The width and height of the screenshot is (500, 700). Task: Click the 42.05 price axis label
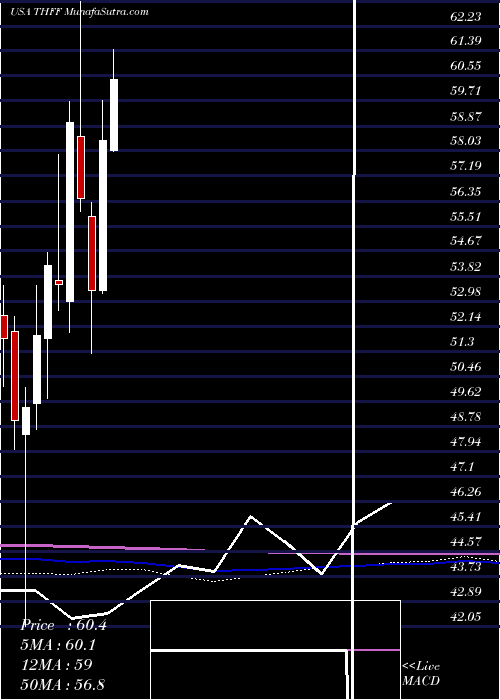(x=466, y=617)
